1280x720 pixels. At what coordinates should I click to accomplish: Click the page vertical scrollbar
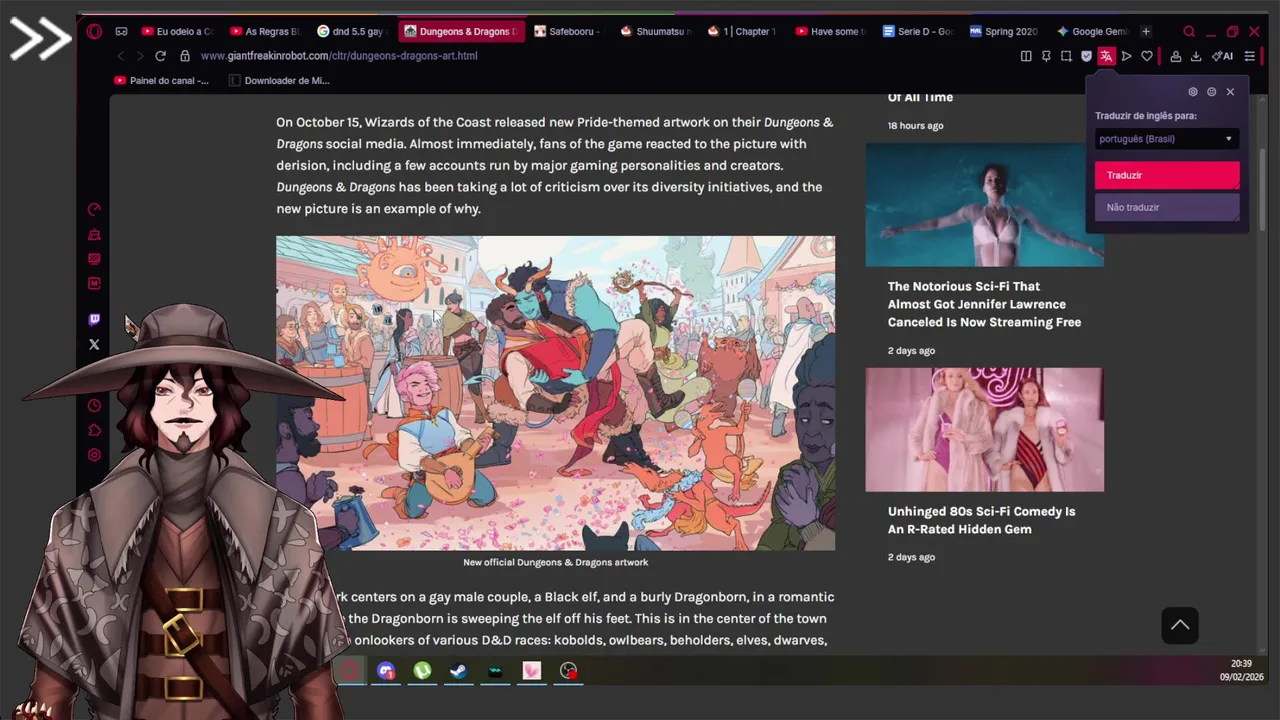pos(1262,190)
